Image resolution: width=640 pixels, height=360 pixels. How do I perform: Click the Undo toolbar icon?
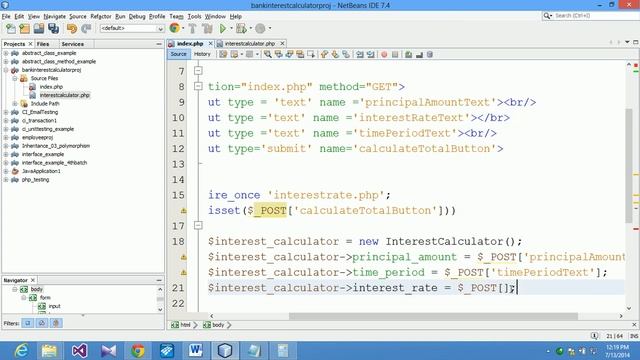72,28
